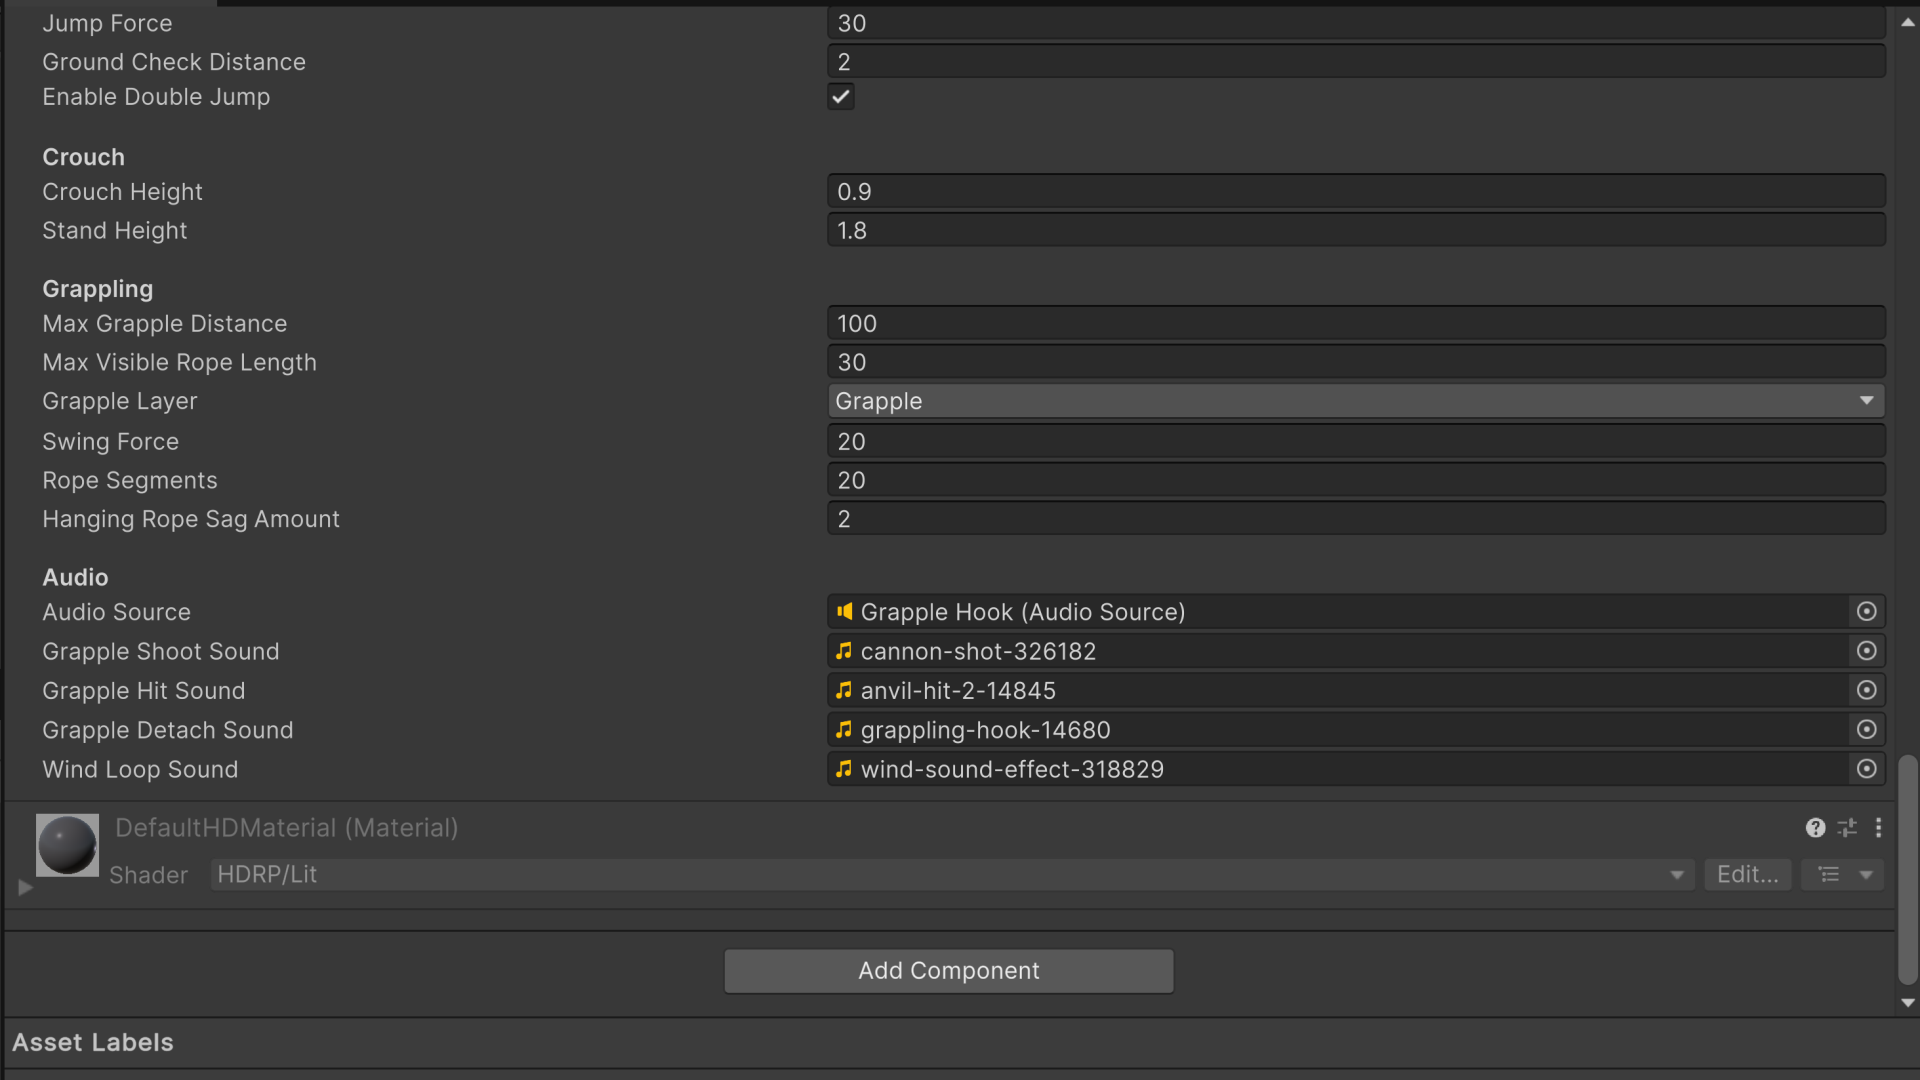
Task: Click the Crouch section header
Action: point(84,157)
